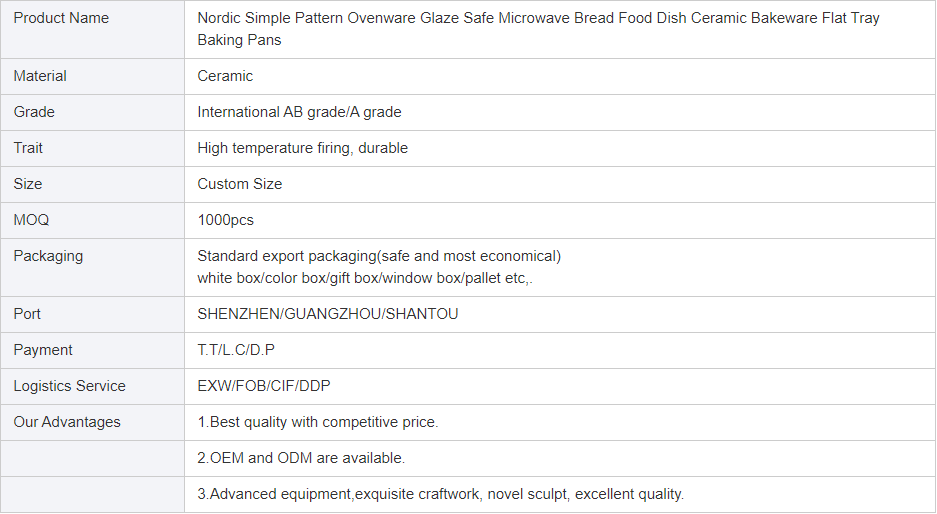Click the Size row label
The height and width of the screenshot is (514, 937).
[x=27, y=183]
